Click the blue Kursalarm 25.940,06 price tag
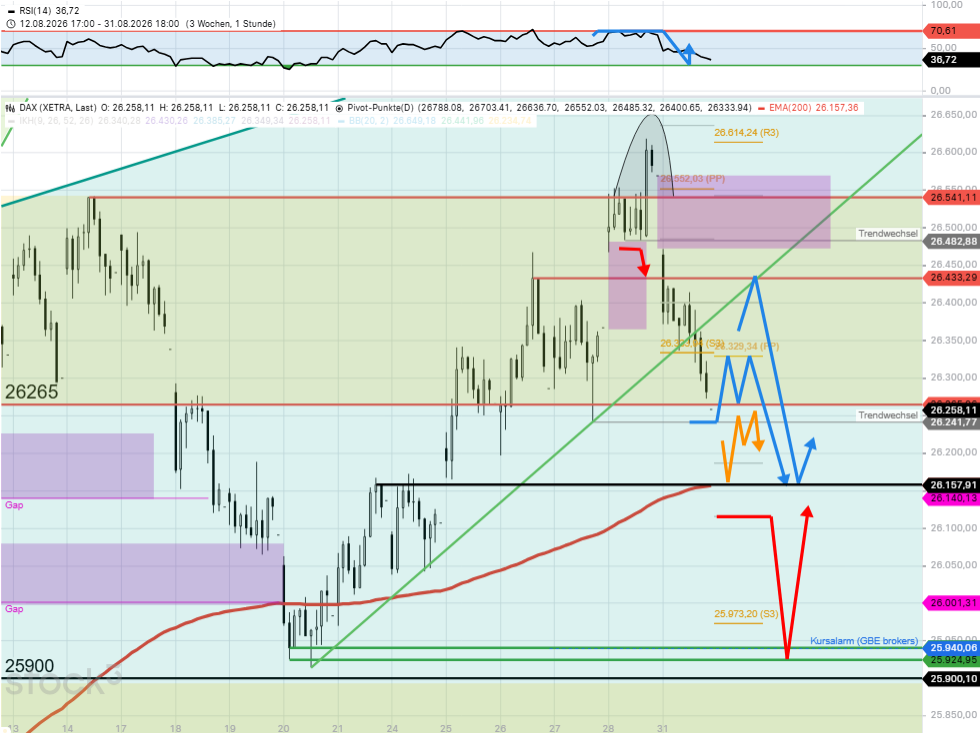The width and height of the screenshot is (980, 733). click(x=951, y=647)
